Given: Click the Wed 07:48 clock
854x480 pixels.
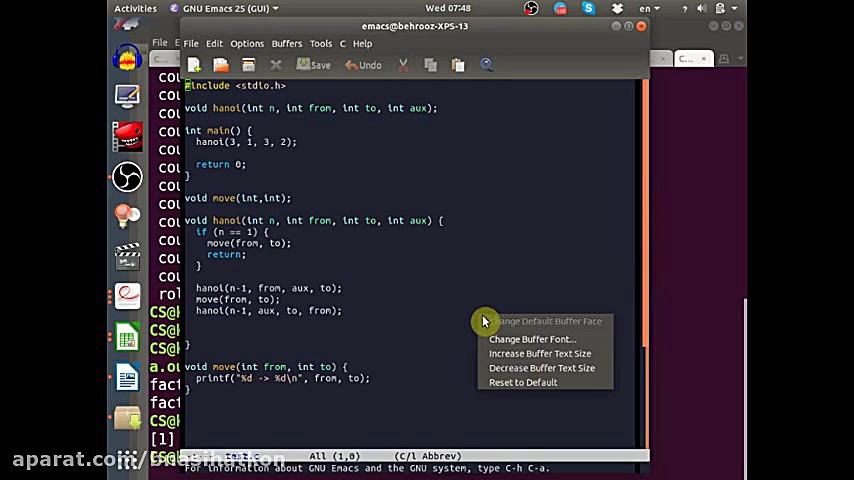Looking at the screenshot, I should click(448, 8).
